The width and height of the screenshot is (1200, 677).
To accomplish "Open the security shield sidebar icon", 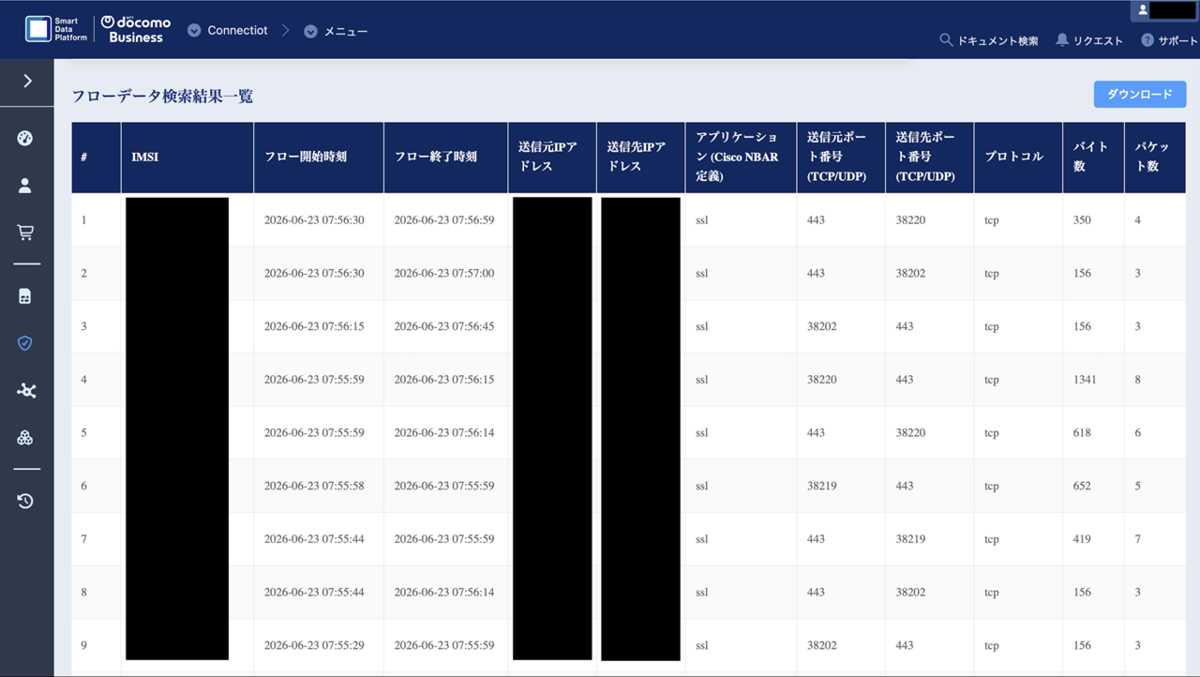I will tap(26, 343).
